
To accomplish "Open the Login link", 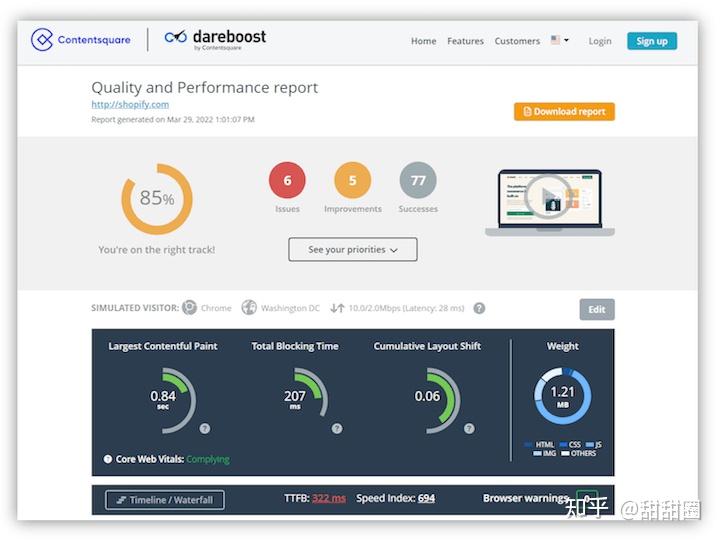I will point(600,41).
